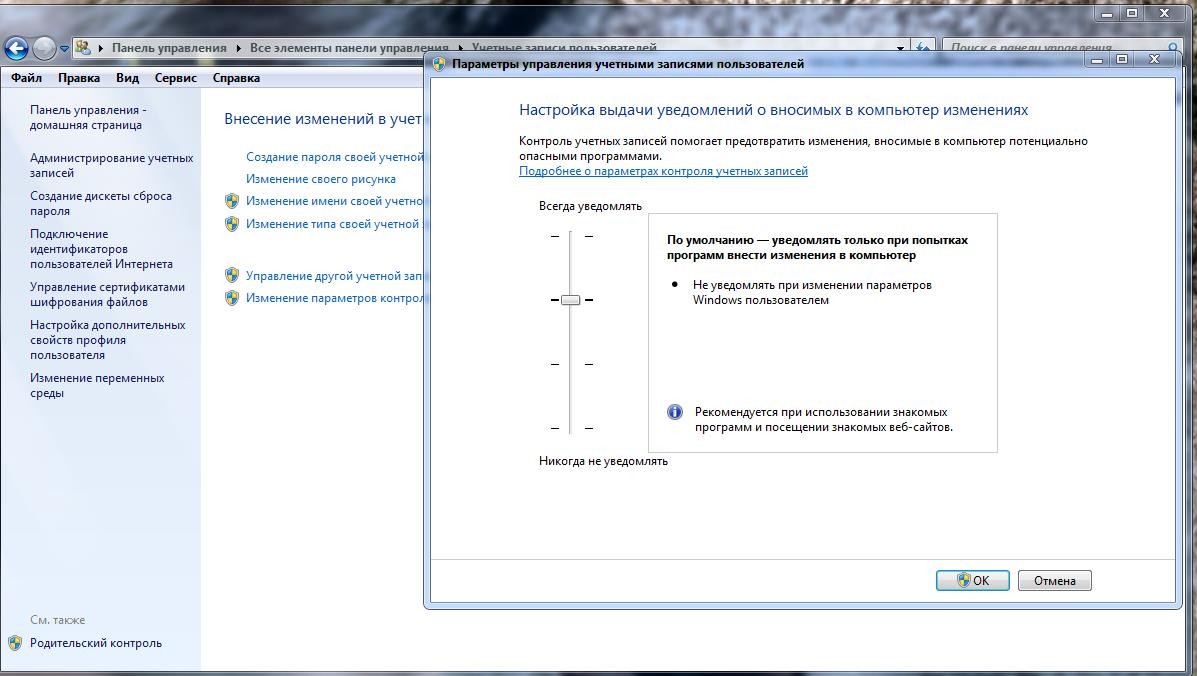Click the user accounts icon in address bar
1197x676 pixels.
[83, 48]
